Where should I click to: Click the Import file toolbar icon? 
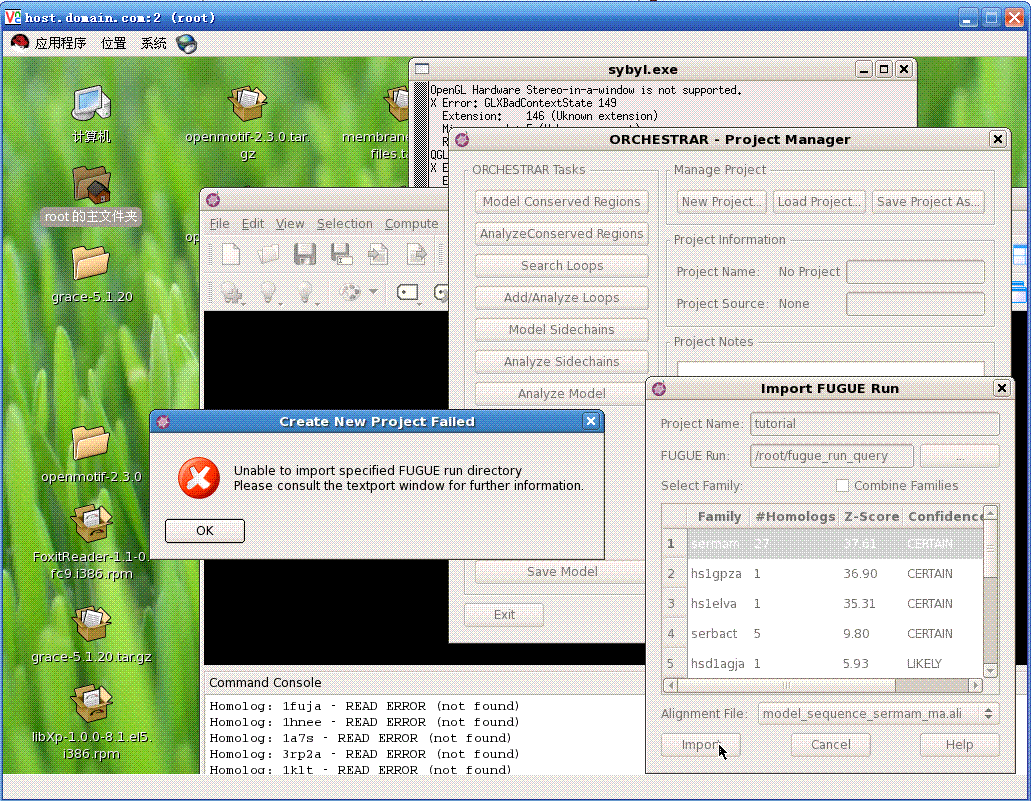coord(378,255)
